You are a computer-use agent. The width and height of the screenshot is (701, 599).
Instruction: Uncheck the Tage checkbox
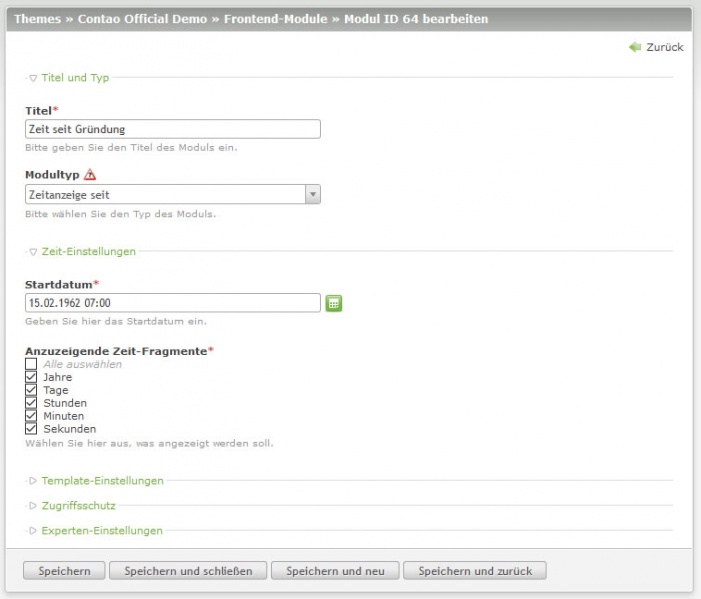pos(31,390)
